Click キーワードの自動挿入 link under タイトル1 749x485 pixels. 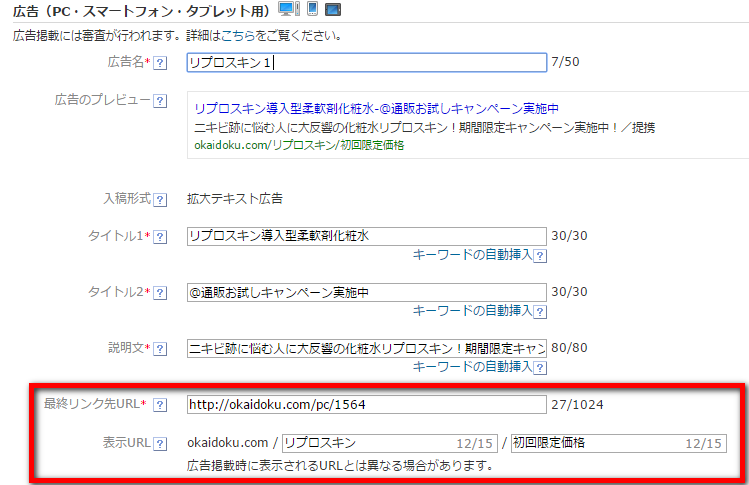(x=472, y=255)
